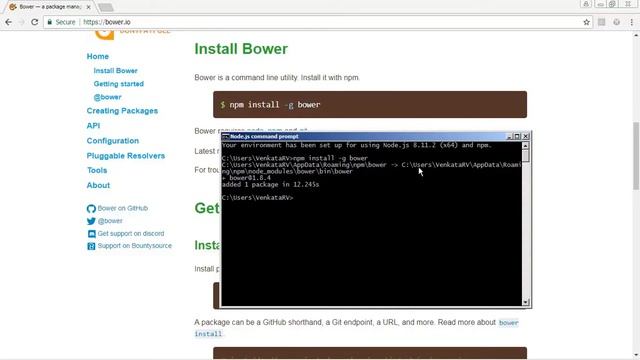Reload the Bower page
640x360 pixels.
(x=35, y=22)
